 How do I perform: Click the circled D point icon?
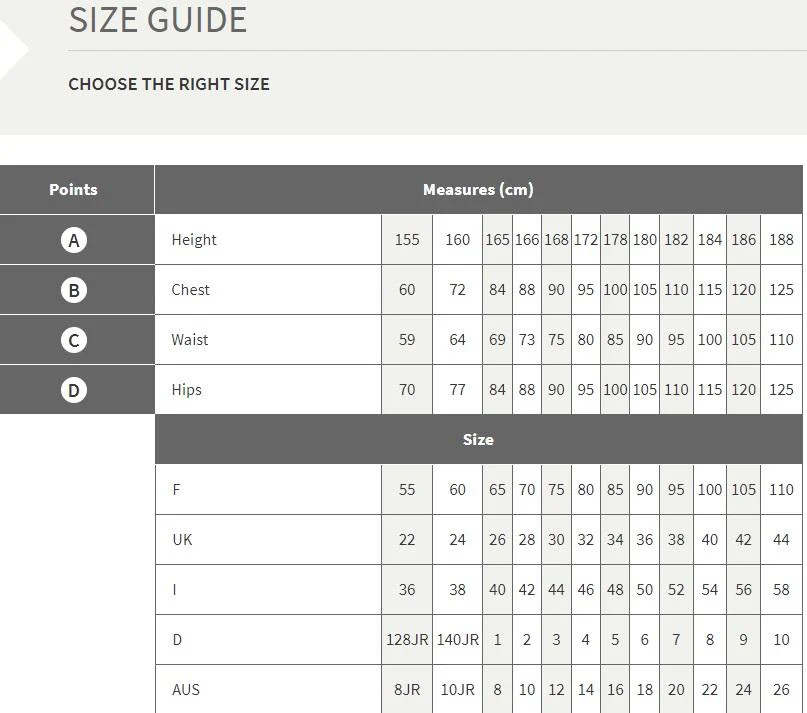coord(74,390)
